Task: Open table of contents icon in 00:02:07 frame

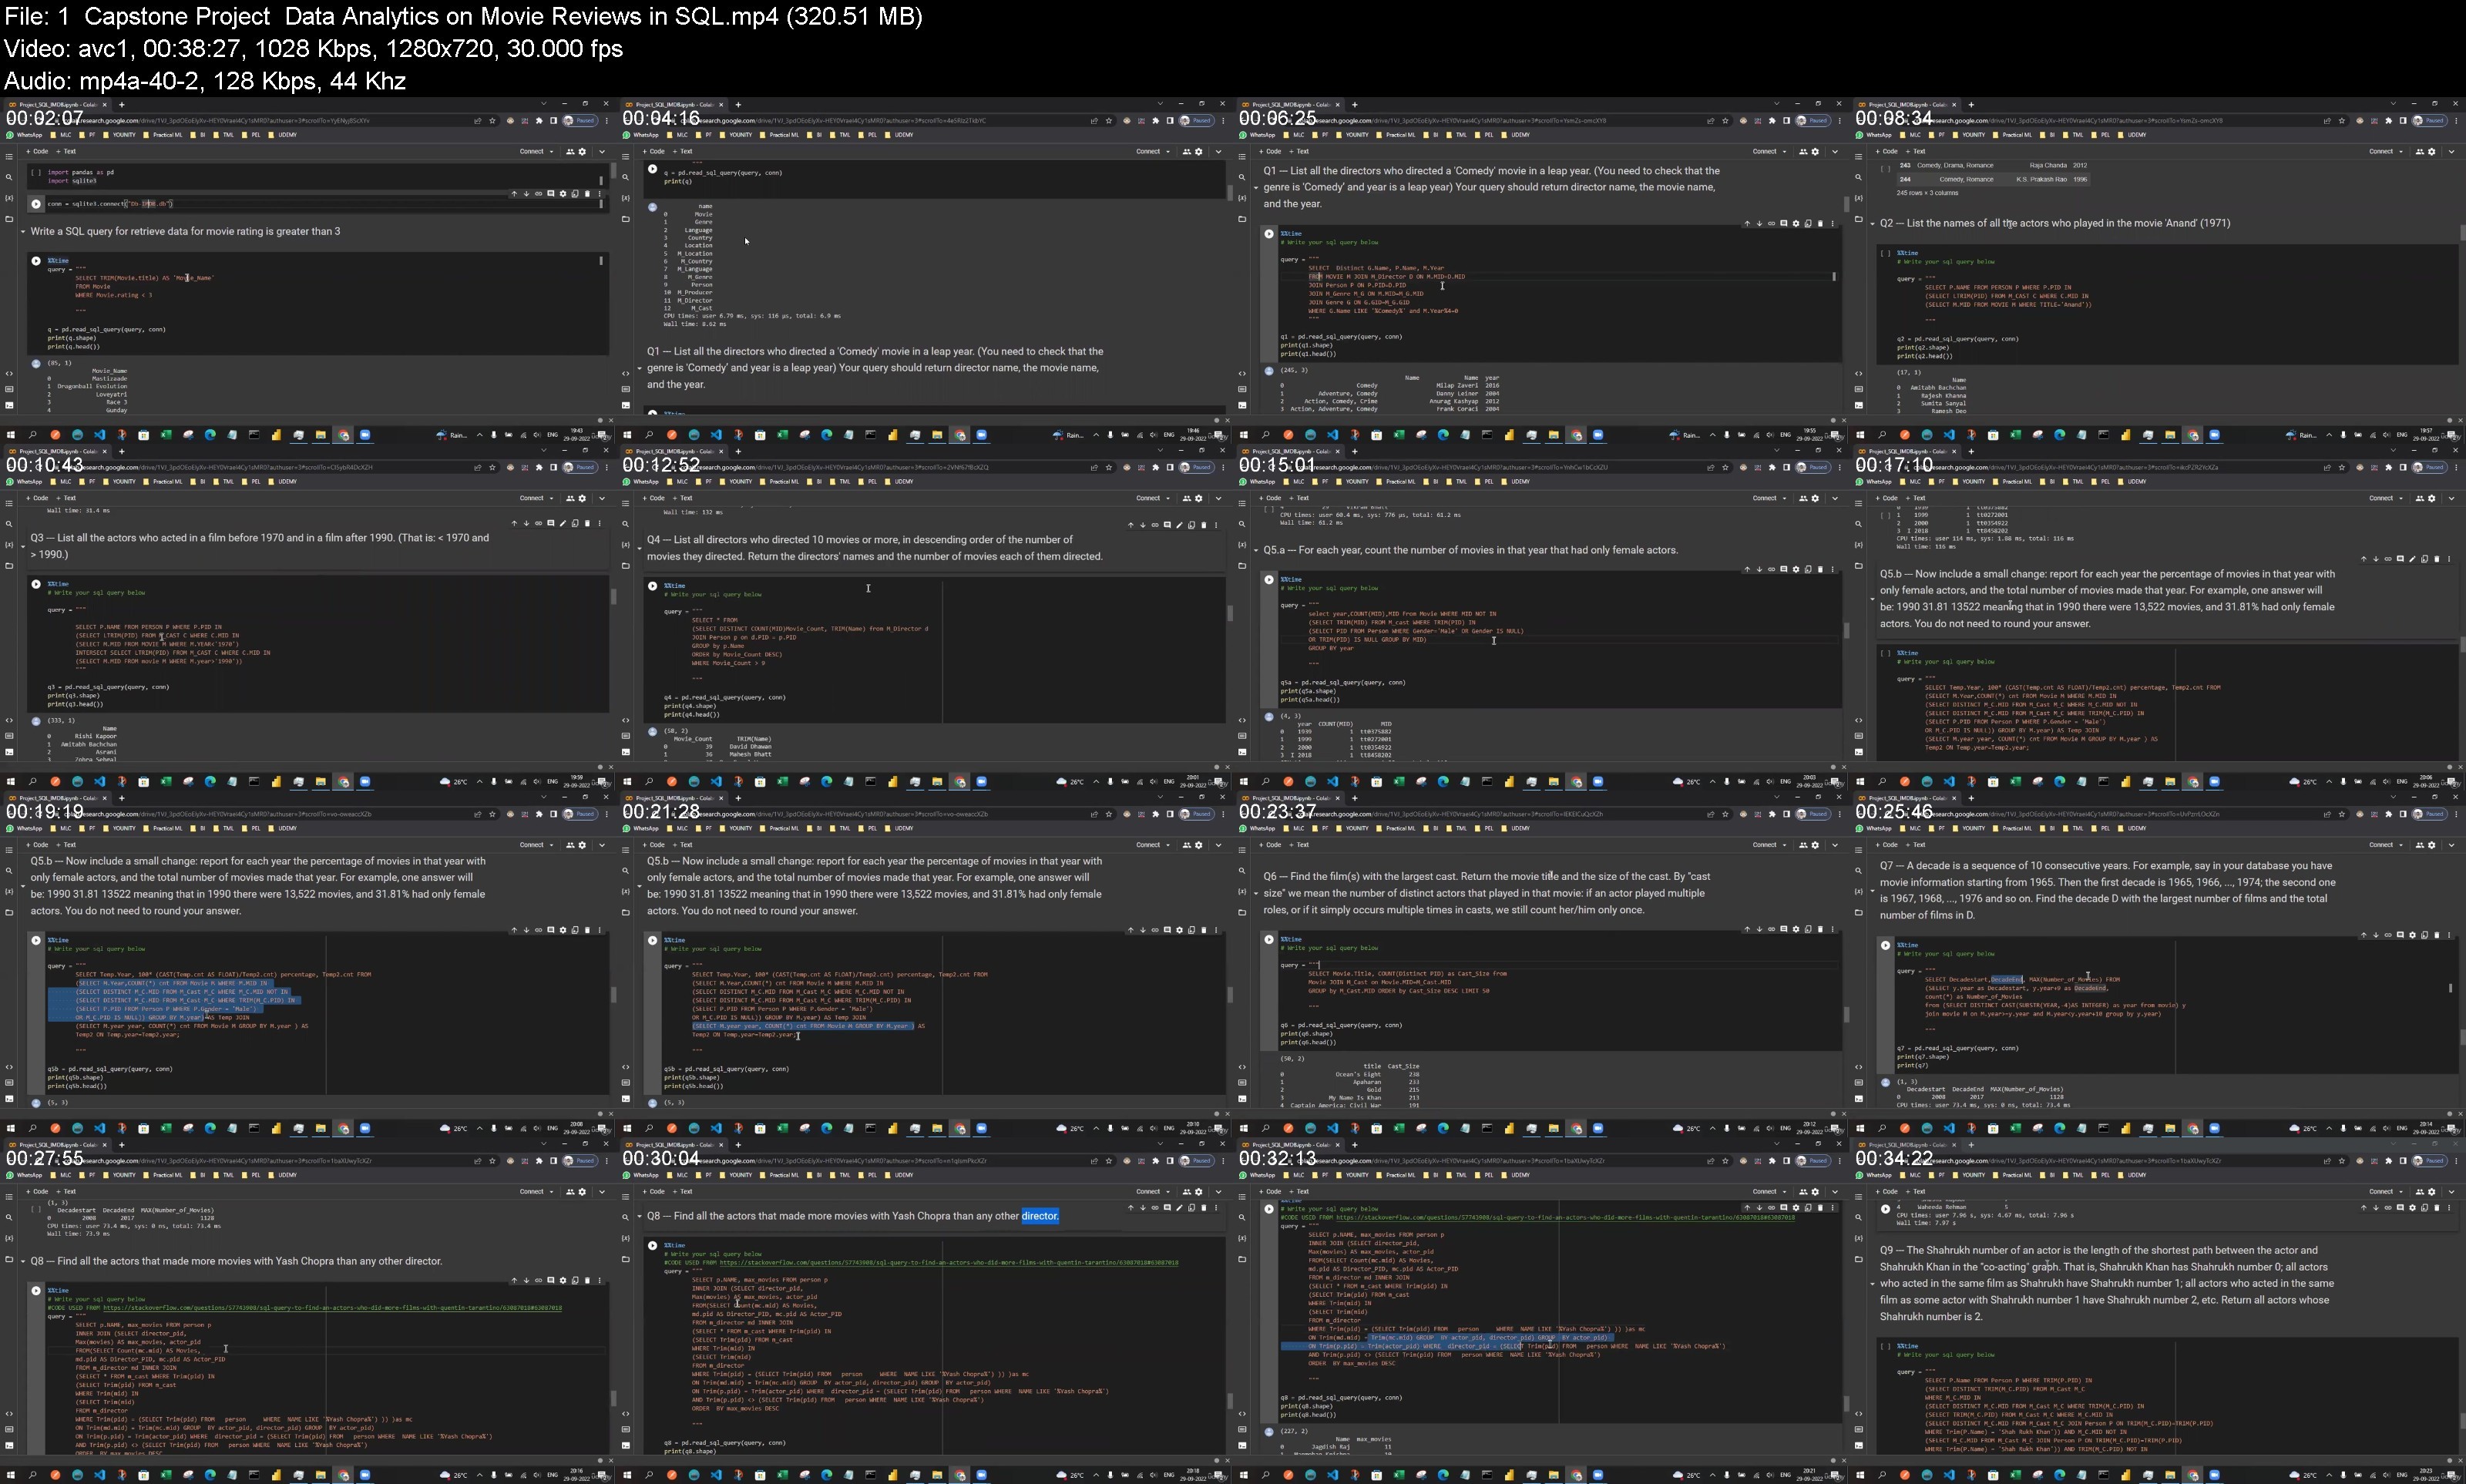Action: [9, 156]
